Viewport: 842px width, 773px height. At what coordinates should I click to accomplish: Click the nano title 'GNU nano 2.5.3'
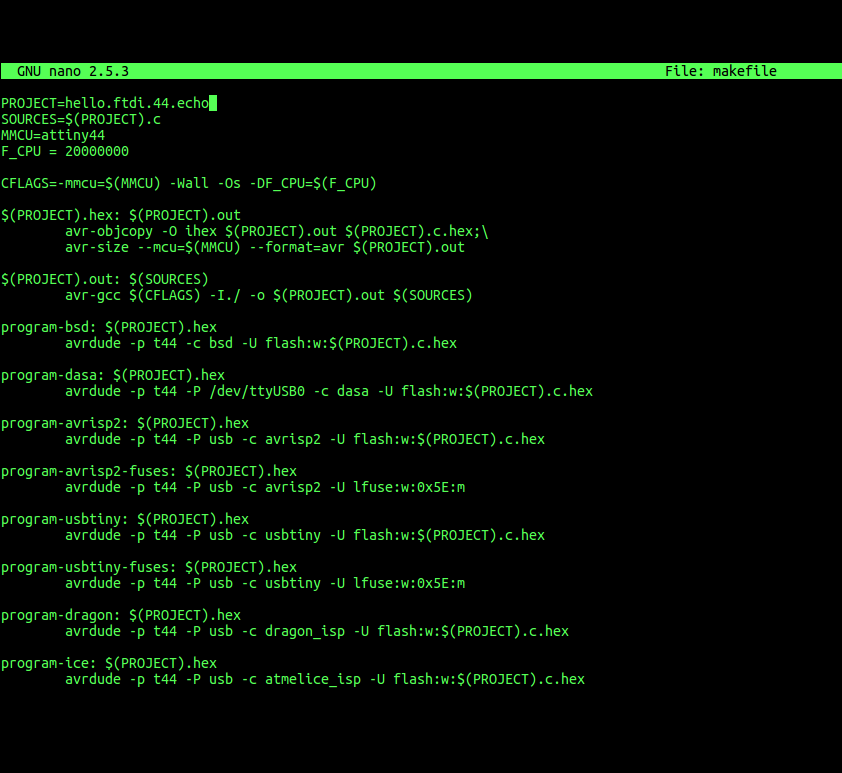73,71
